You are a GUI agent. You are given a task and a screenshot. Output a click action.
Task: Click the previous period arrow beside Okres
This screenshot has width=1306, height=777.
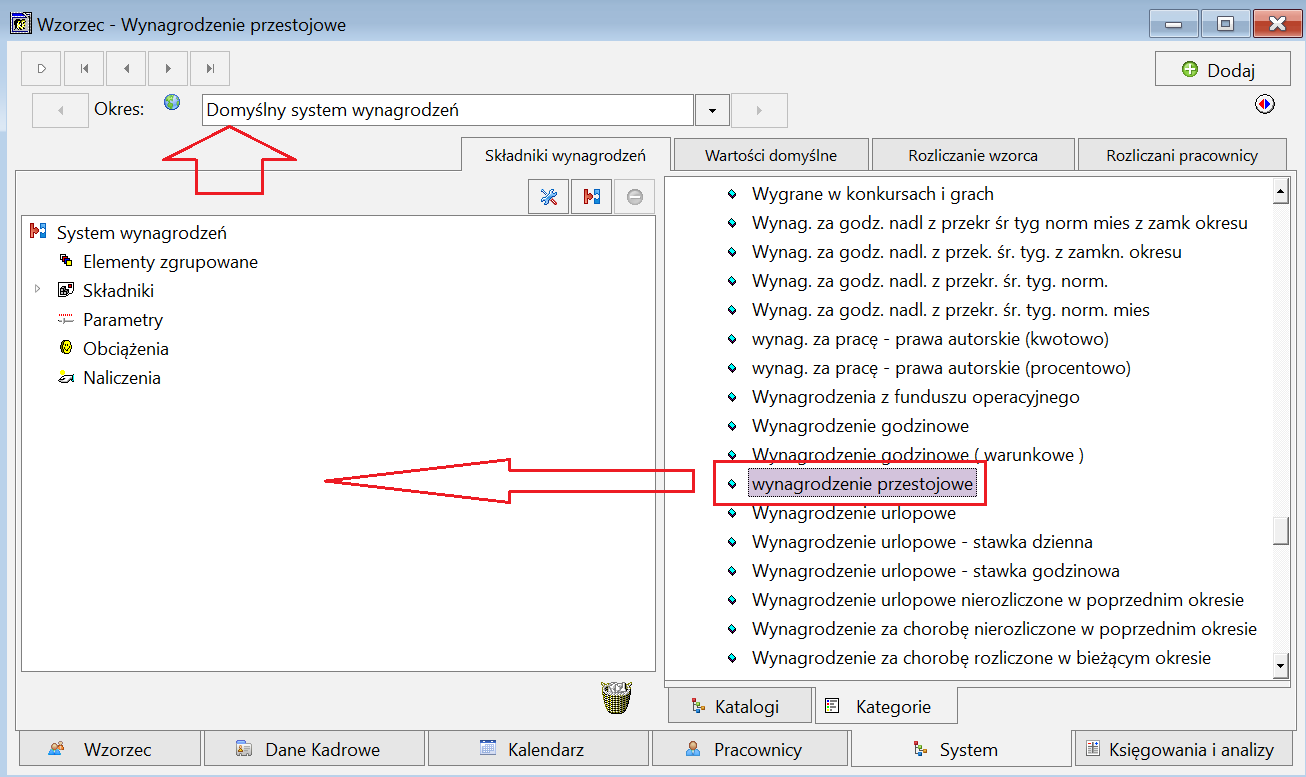click(60, 110)
